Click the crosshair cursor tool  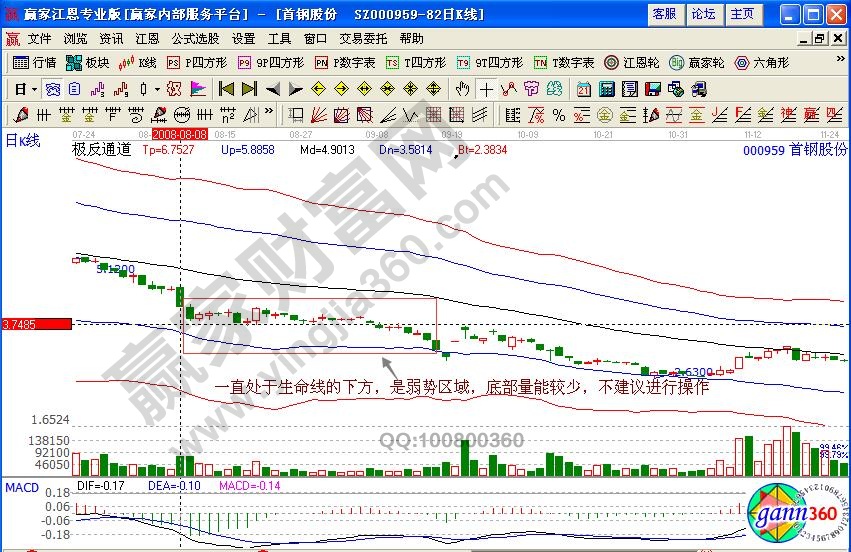(486, 88)
